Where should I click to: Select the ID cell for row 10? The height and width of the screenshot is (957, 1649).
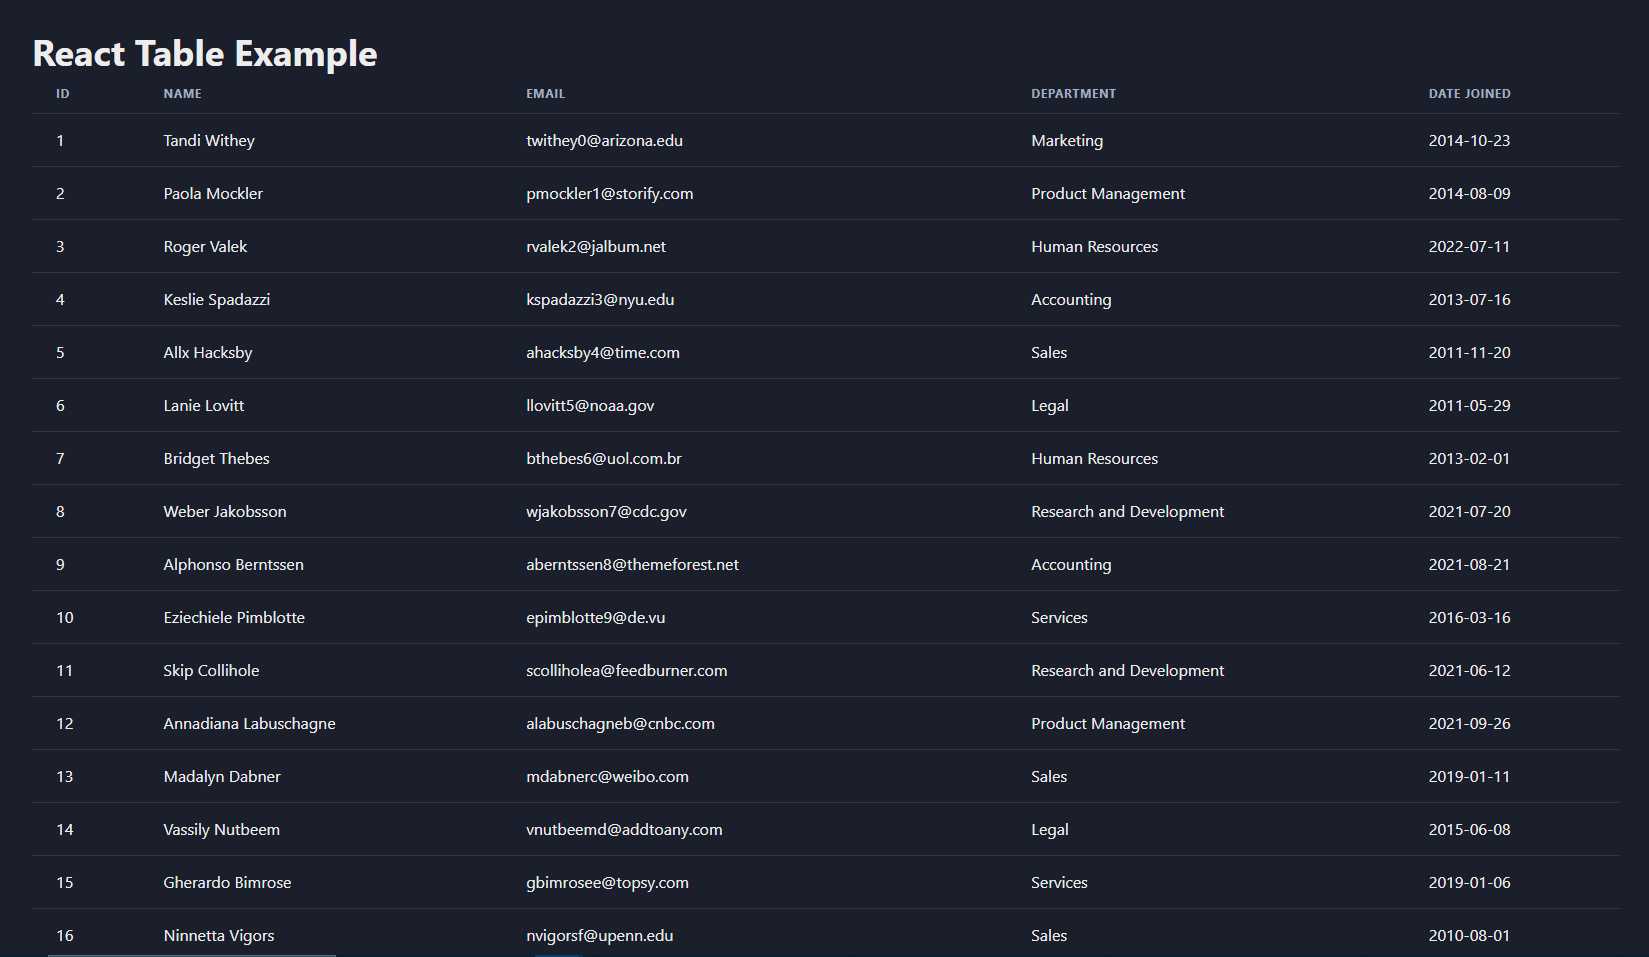click(65, 618)
